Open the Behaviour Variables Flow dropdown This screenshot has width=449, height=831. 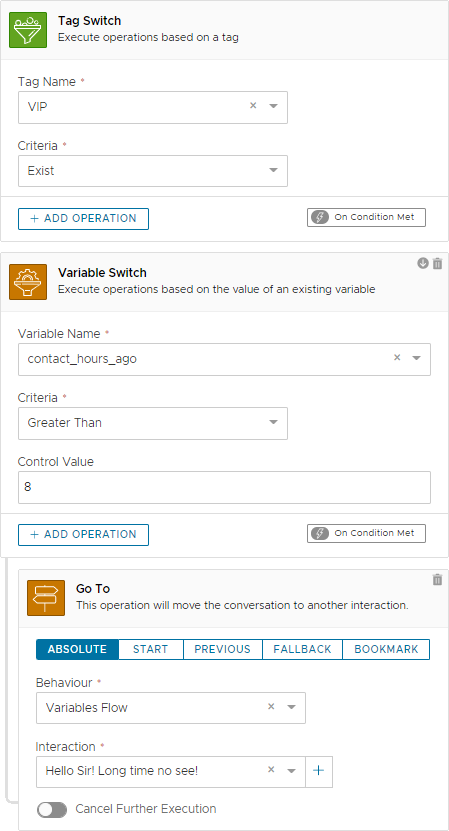pyautogui.click(x=291, y=707)
